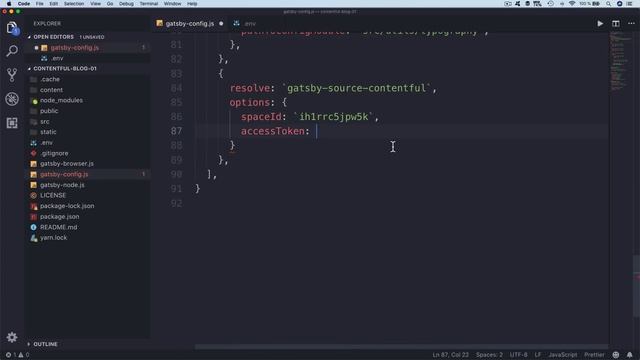Open the Wi-Fi menu bar icon
Viewport: 640px width, 360px height.
point(572,4)
